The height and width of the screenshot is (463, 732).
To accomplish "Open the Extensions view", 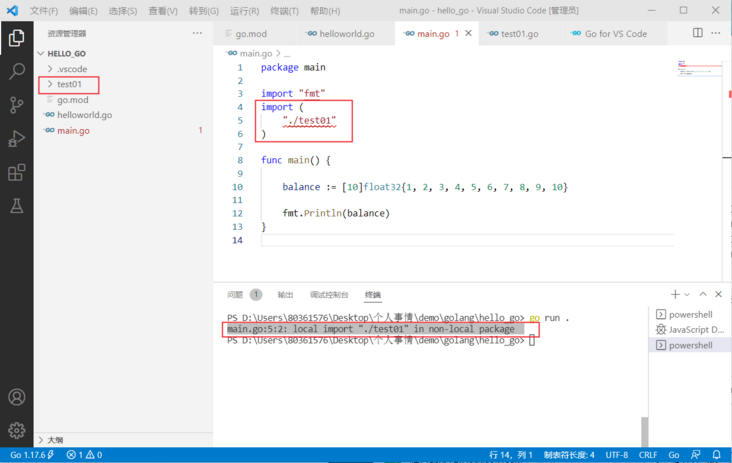I will 16,172.
